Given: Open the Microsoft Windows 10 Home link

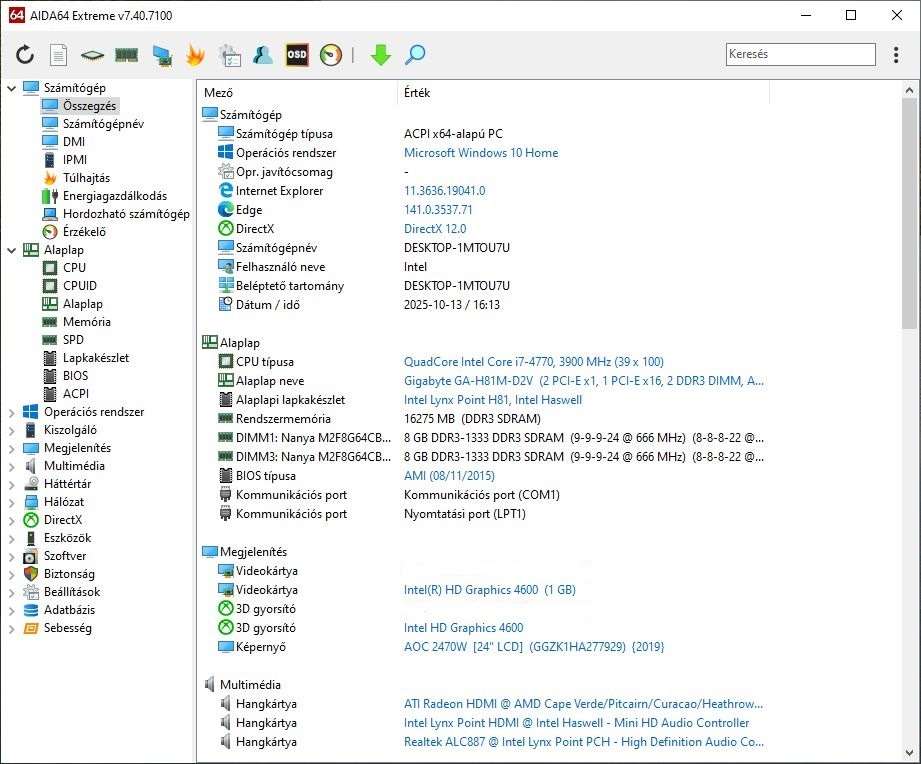Looking at the screenshot, I should (x=480, y=153).
